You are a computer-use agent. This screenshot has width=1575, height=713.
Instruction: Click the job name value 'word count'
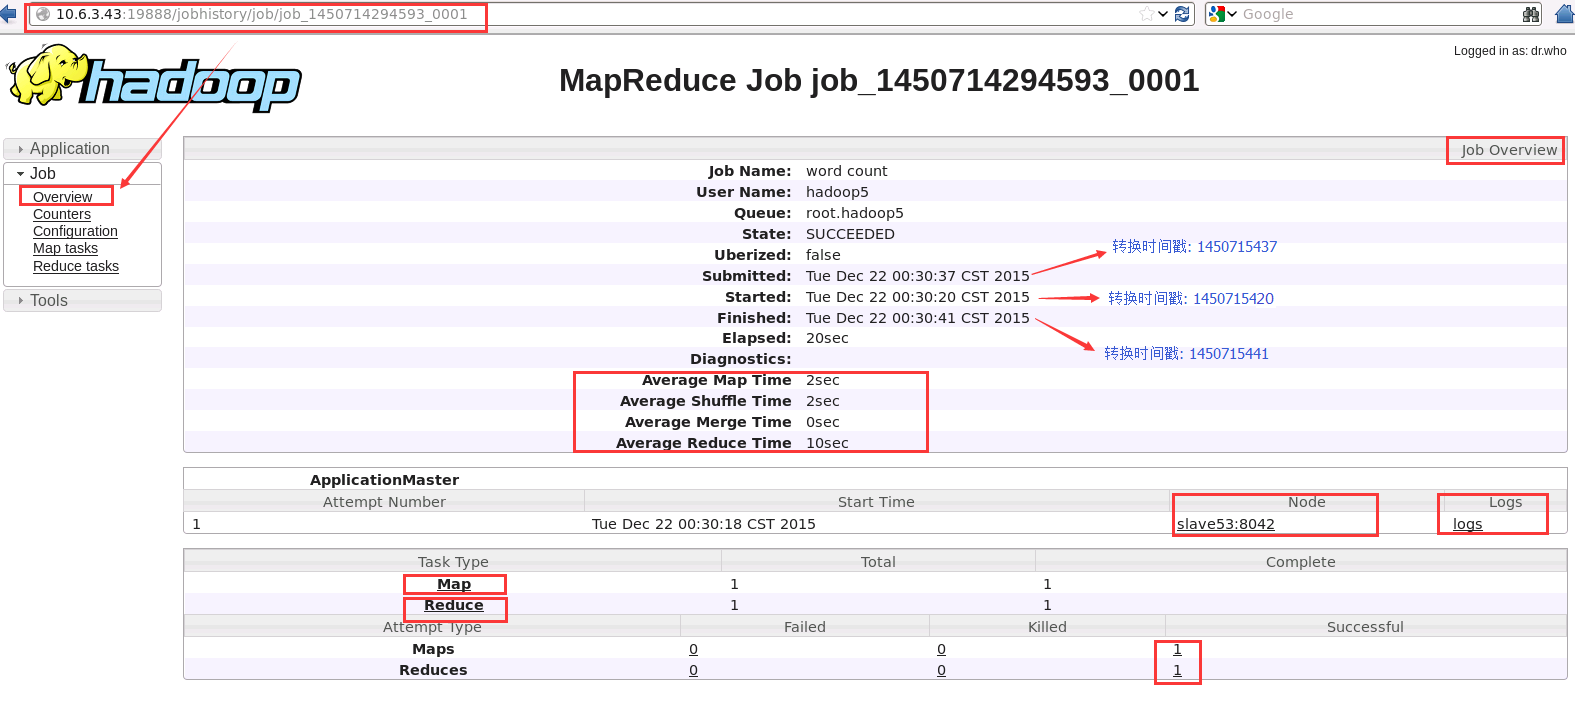(847, 171)
